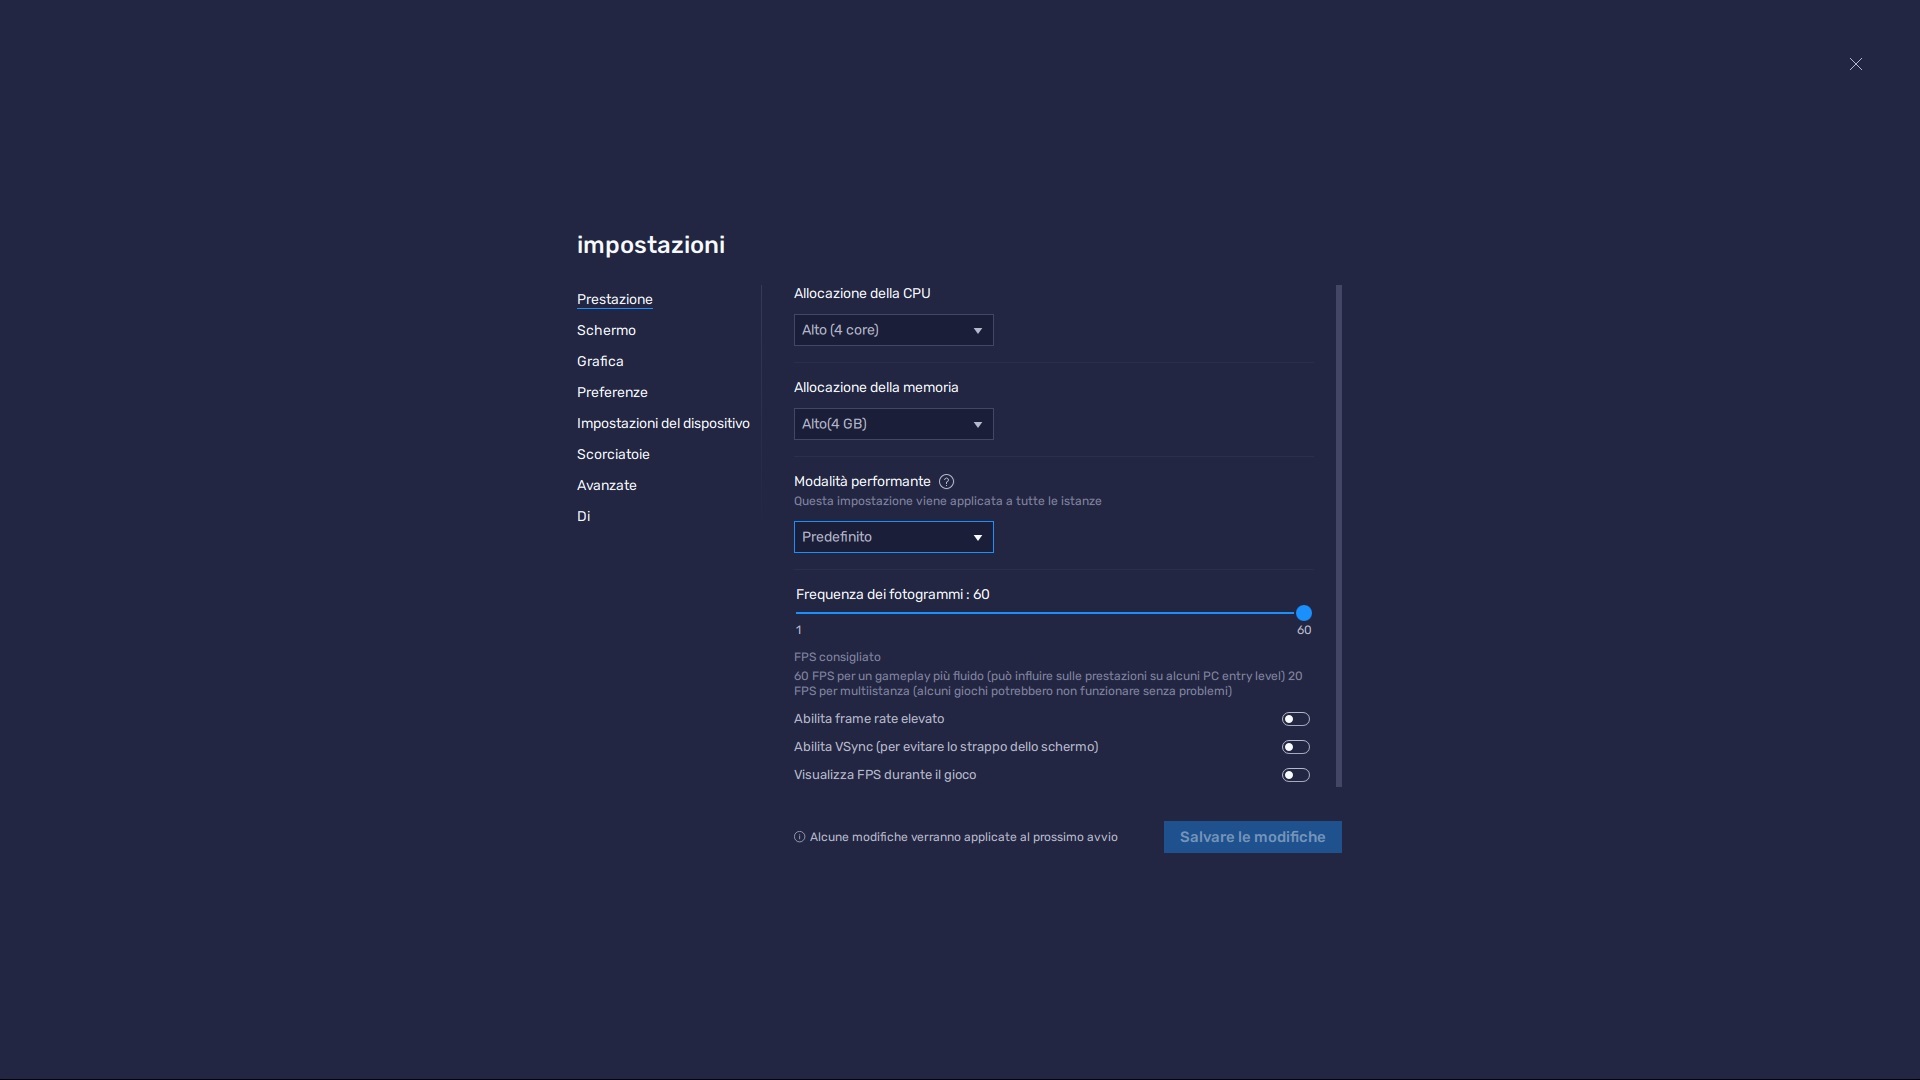
Task: Turn on Visualizza FPS durante il gioco
Action: point(1296,775)
